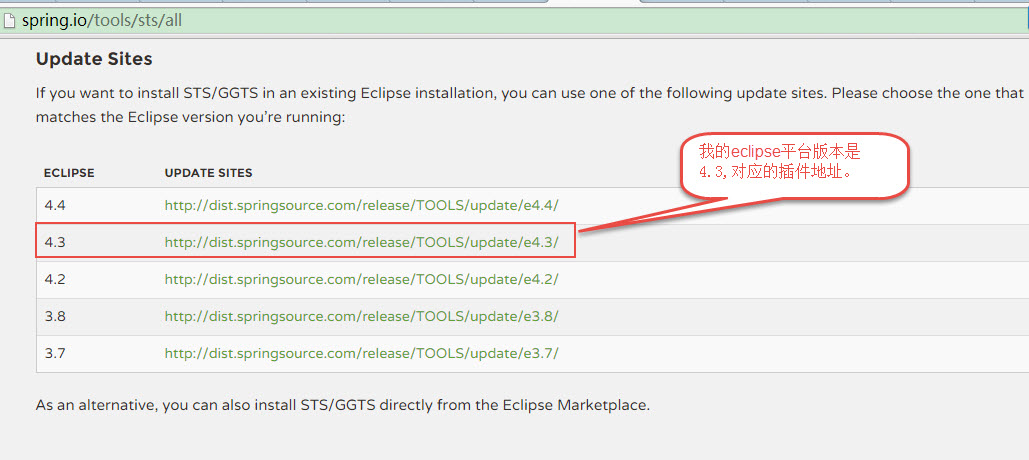Click the Update Sites heading

[94, 59]
